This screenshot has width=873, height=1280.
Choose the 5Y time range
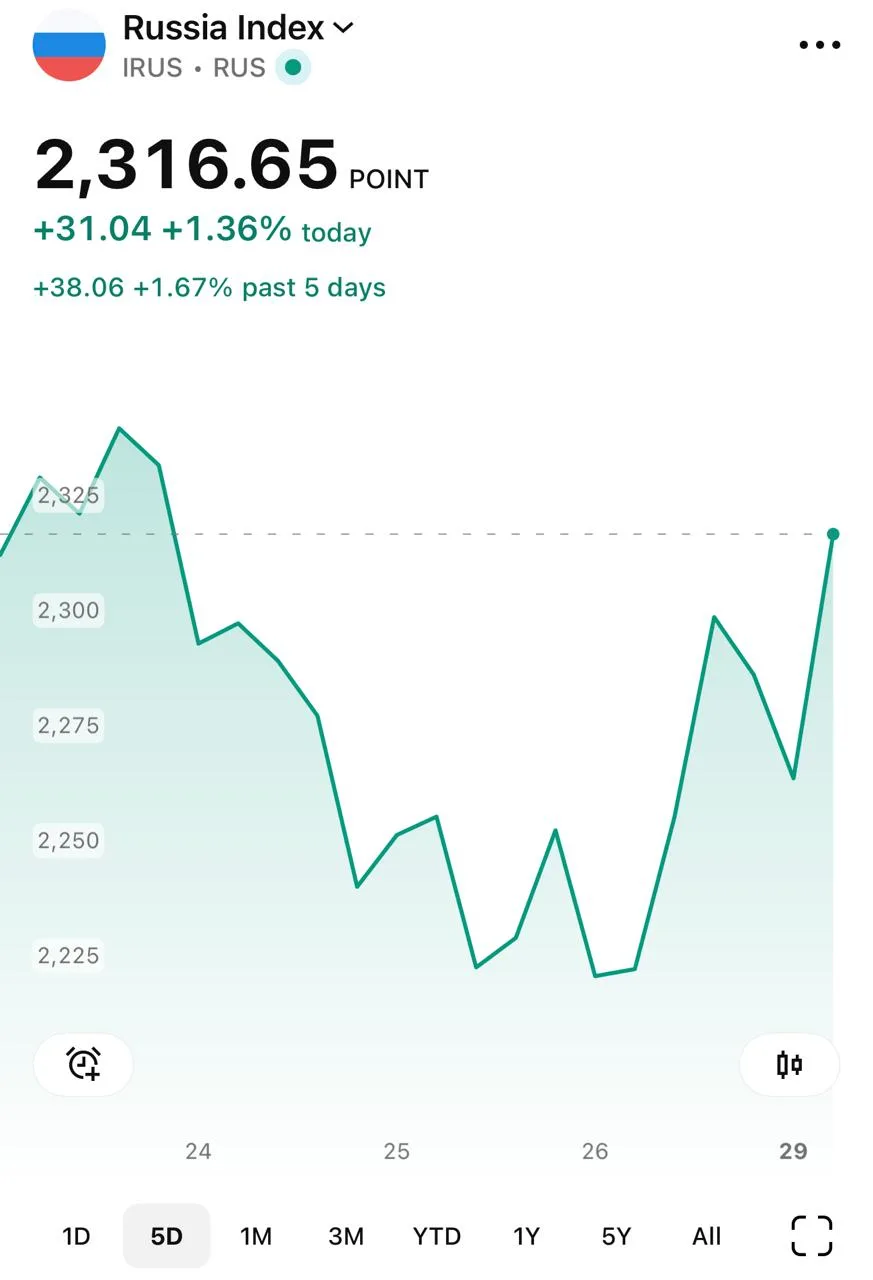pos(616,1237)
